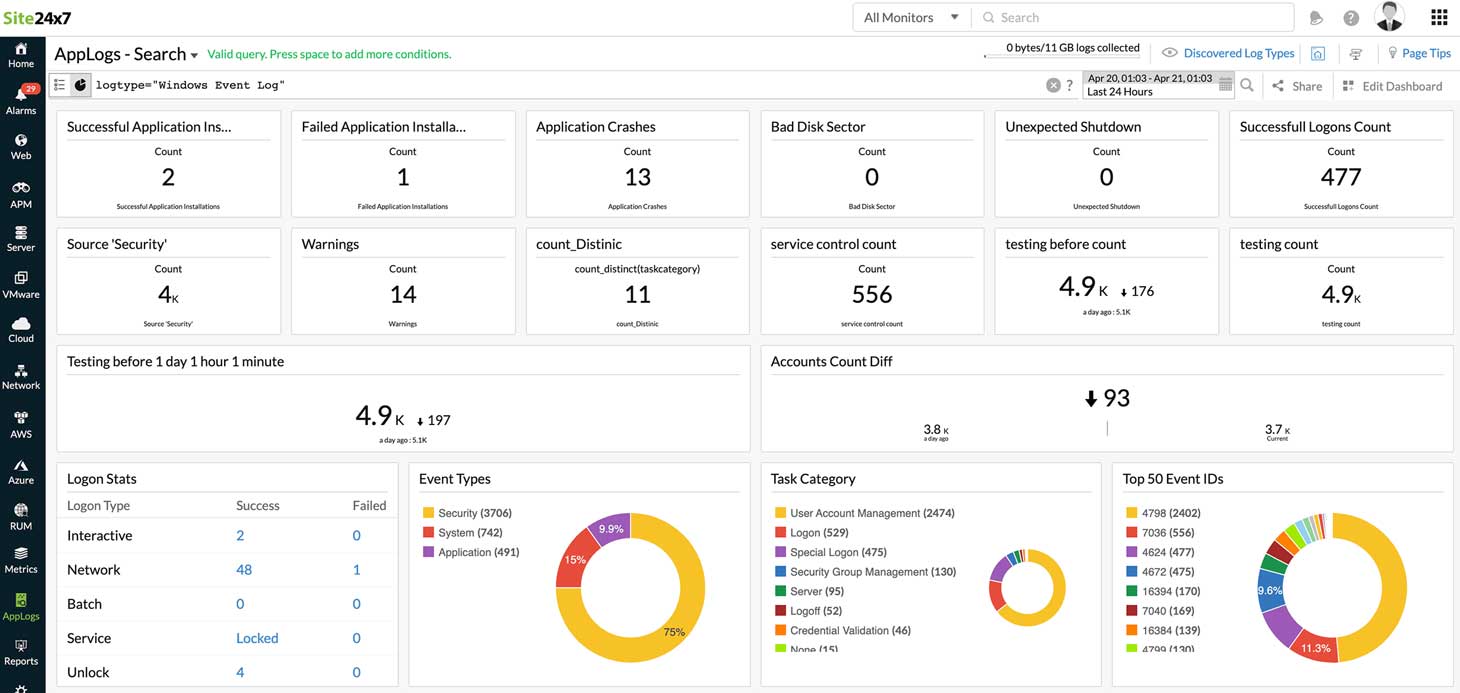Toggle the saved searches list view icon

pos(59,85)
